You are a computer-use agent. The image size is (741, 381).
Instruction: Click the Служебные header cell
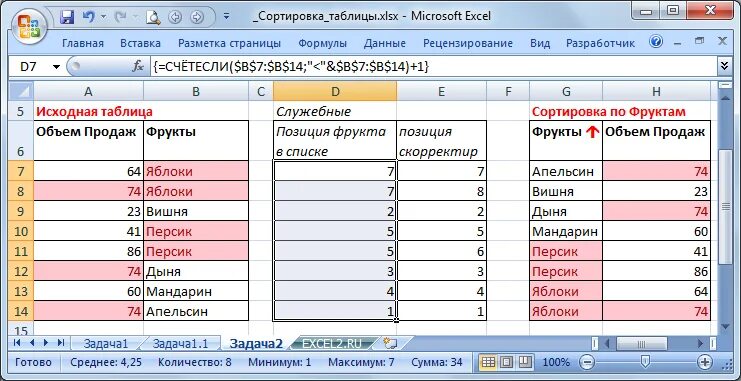point(335,112)
